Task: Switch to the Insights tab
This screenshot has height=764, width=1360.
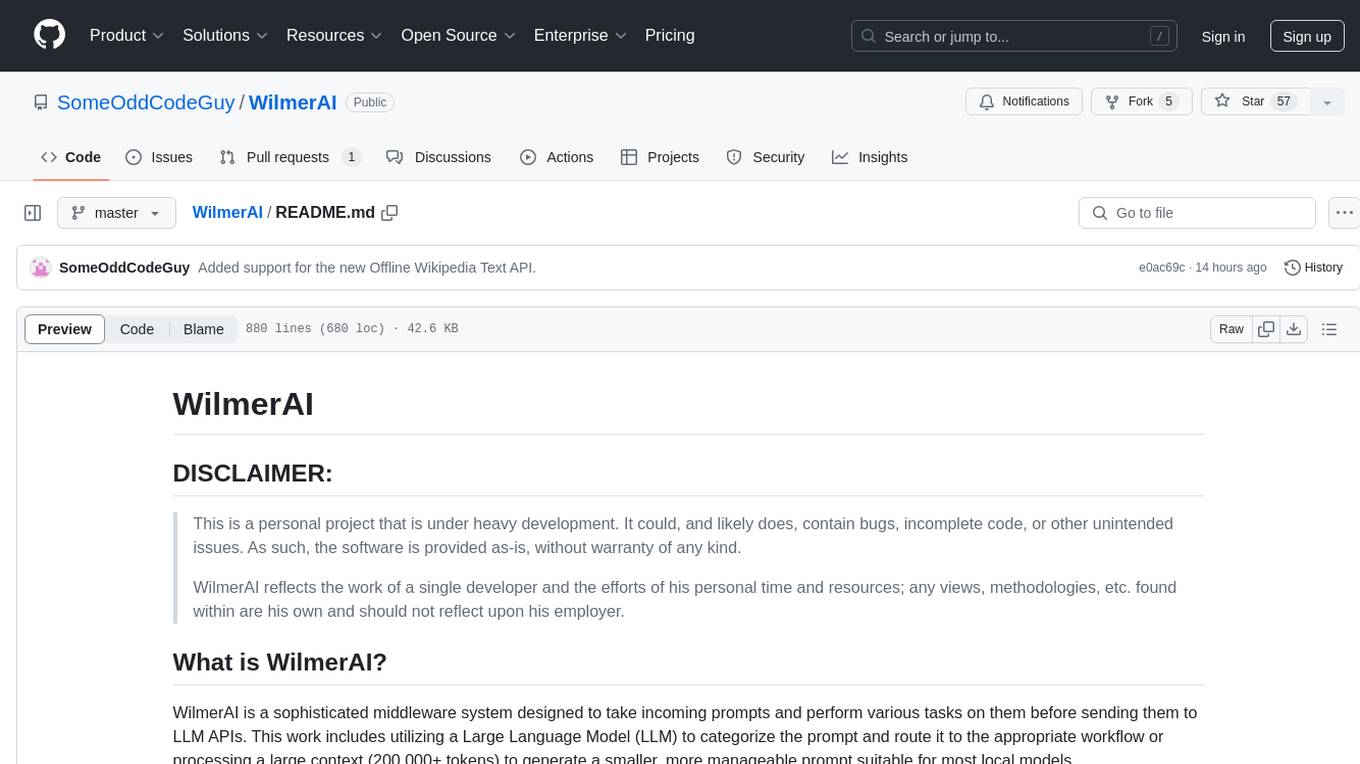Action: pos(870,157)
